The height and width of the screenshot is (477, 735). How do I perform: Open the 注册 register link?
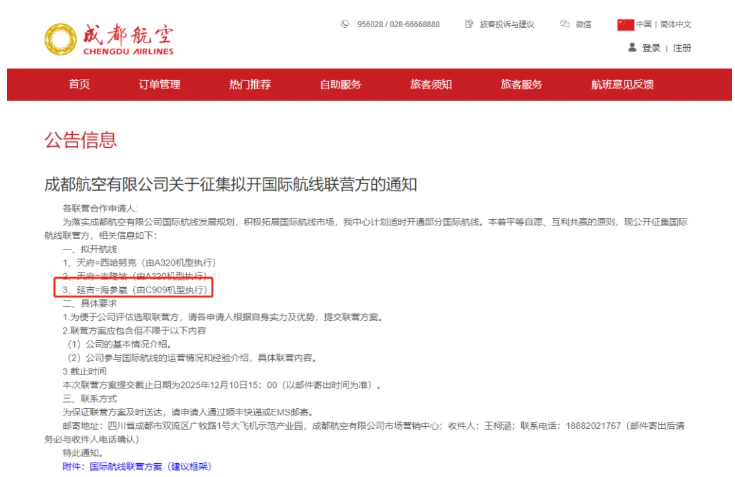click(682, 48)
